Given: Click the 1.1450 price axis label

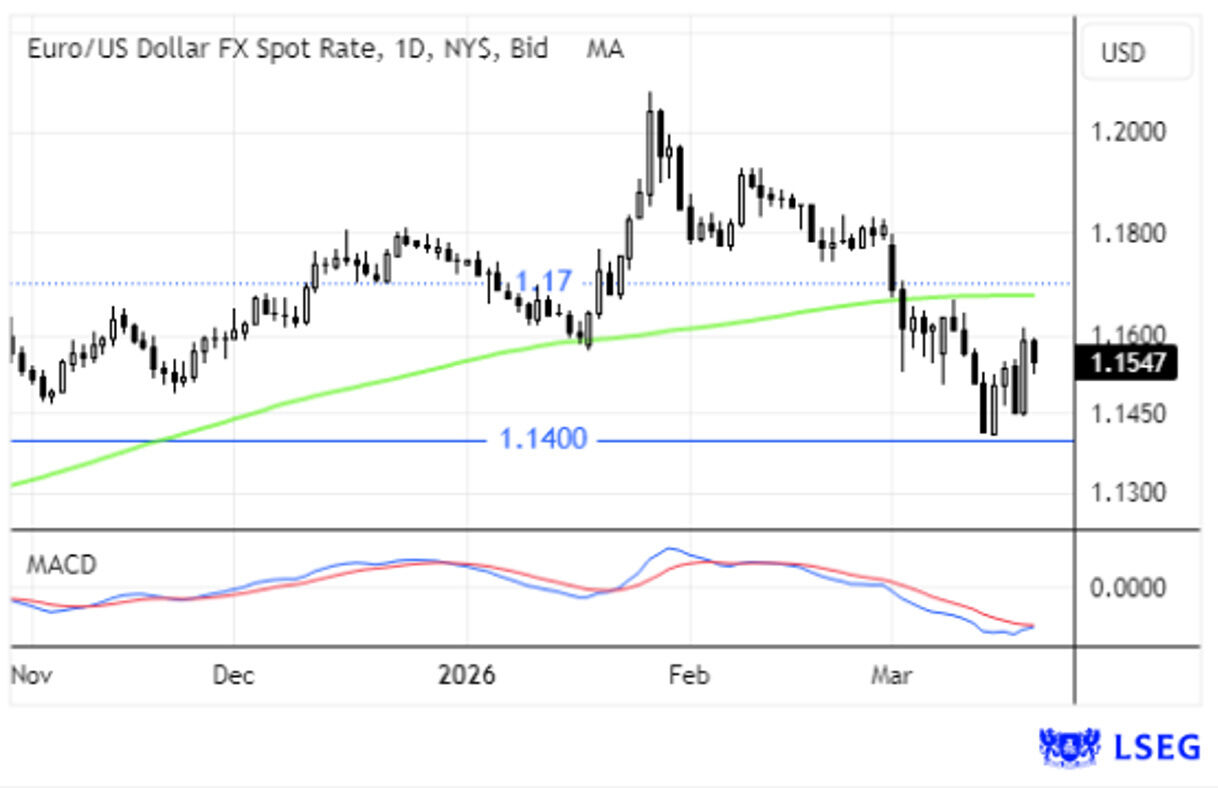Looking at the screenshot, I should (x=1128, y=413).
